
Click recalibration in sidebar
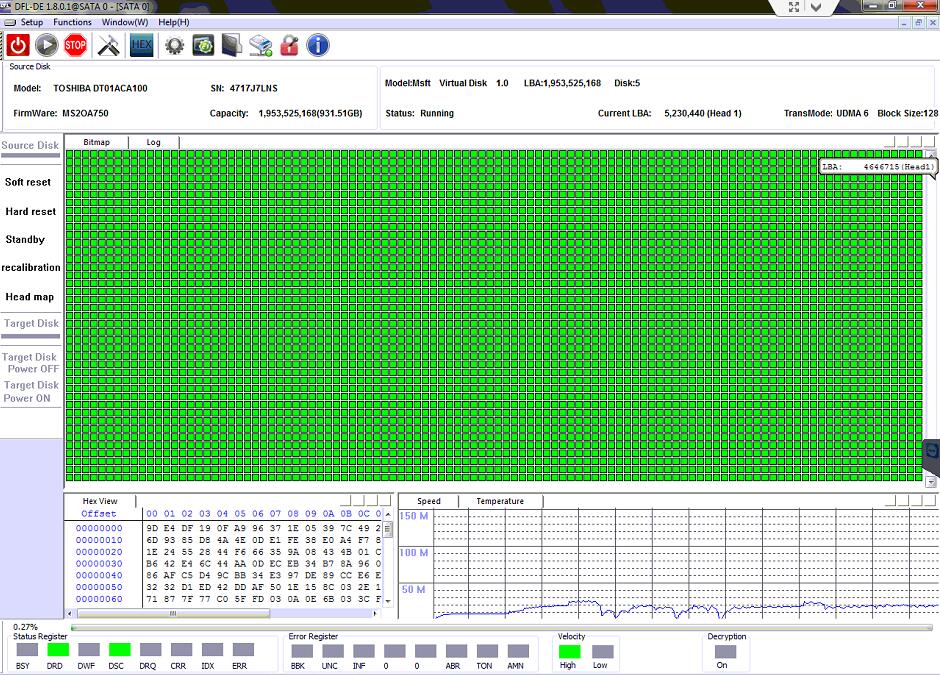tap(31, 267)
